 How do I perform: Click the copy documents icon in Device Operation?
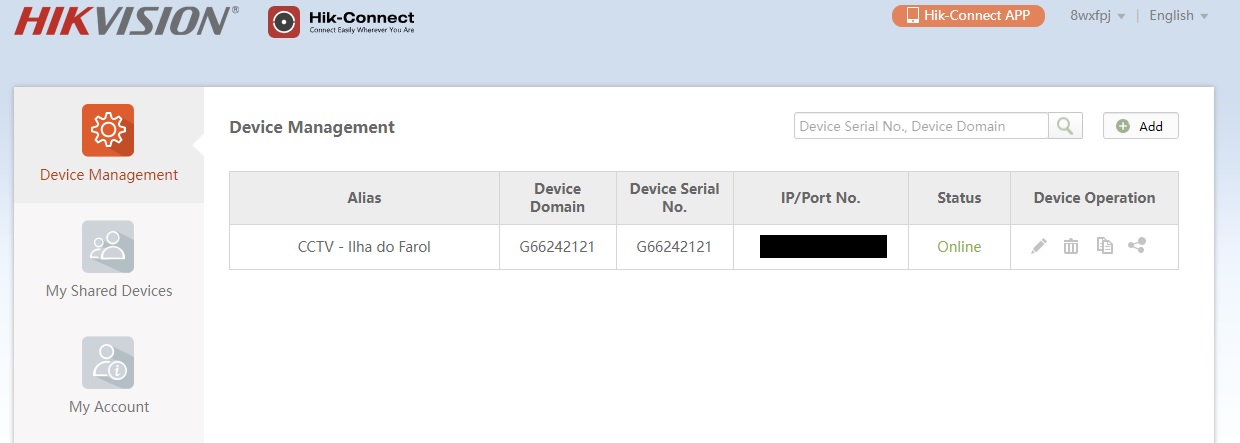pos(1104,246)
